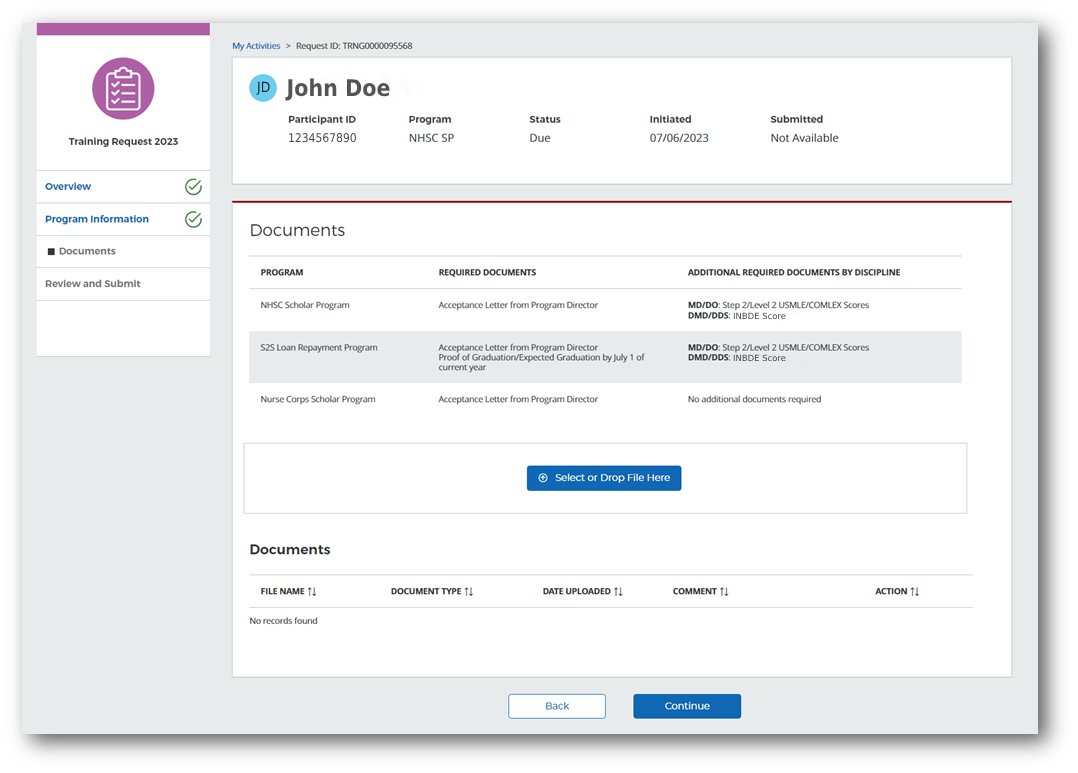Sort by Date Uploaded arrows
The width and height of the screenshot is (1078, 773).
(618, 592)
